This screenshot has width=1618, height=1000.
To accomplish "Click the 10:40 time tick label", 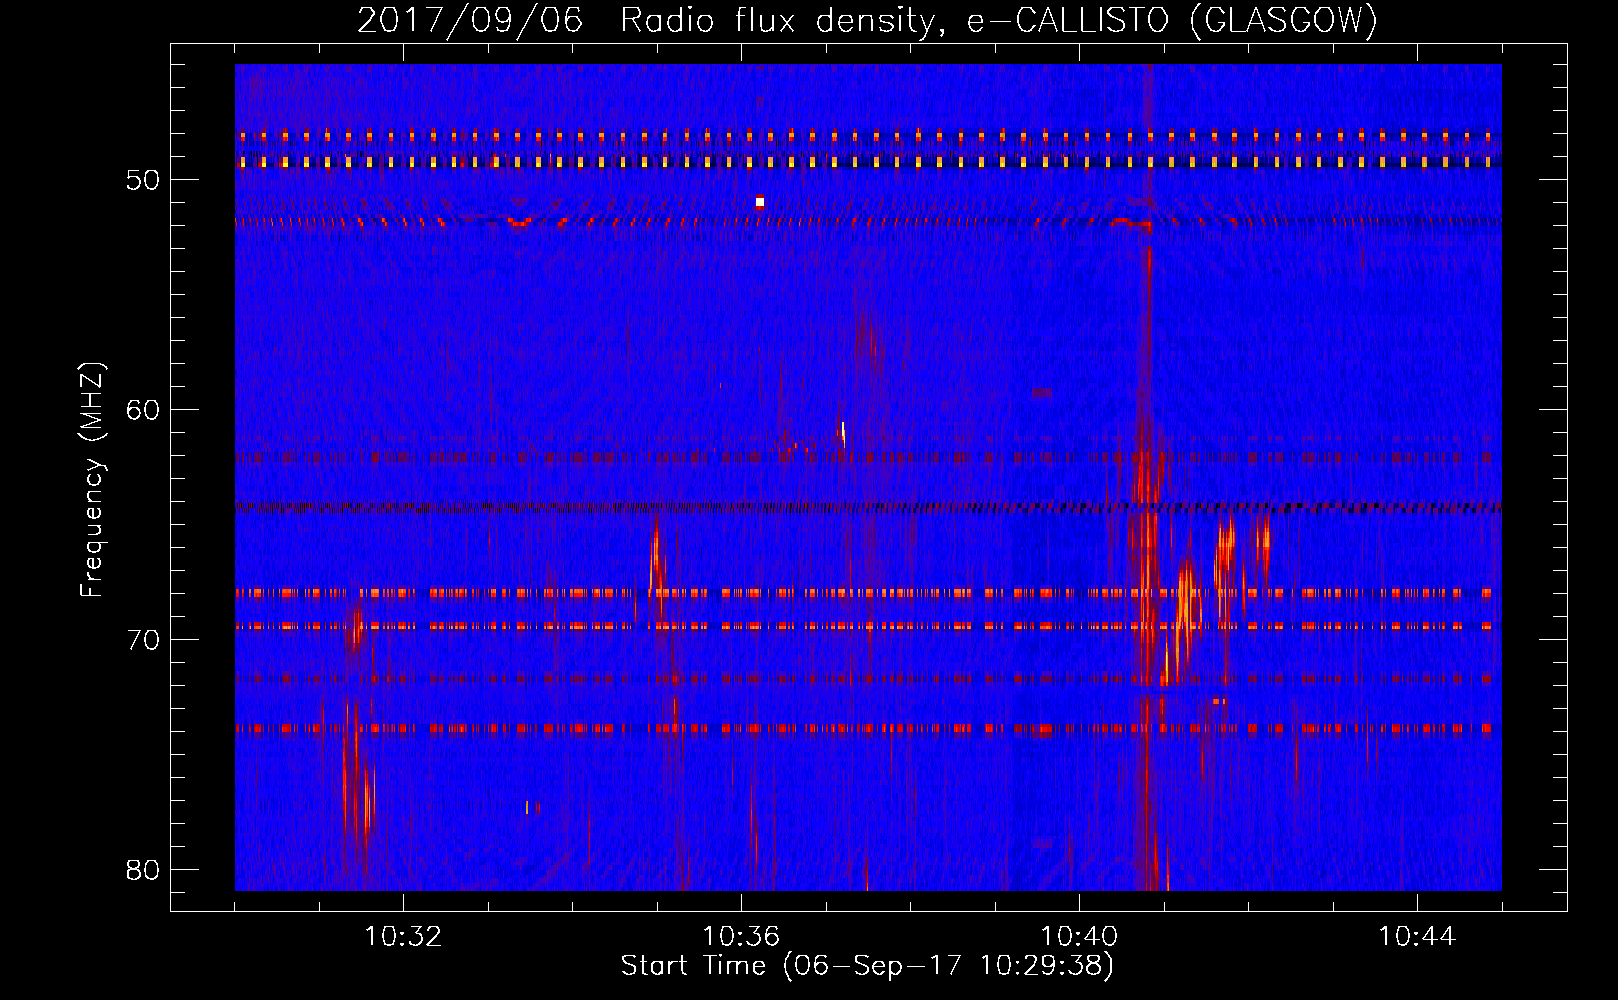I will 1079,937.
